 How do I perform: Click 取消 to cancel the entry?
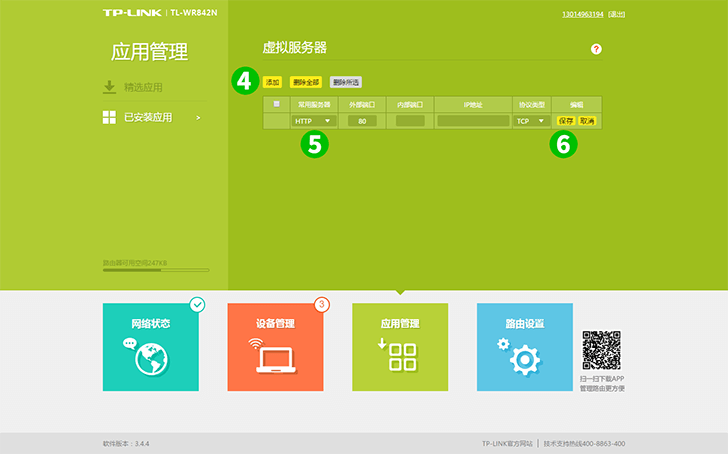(587, 121)
